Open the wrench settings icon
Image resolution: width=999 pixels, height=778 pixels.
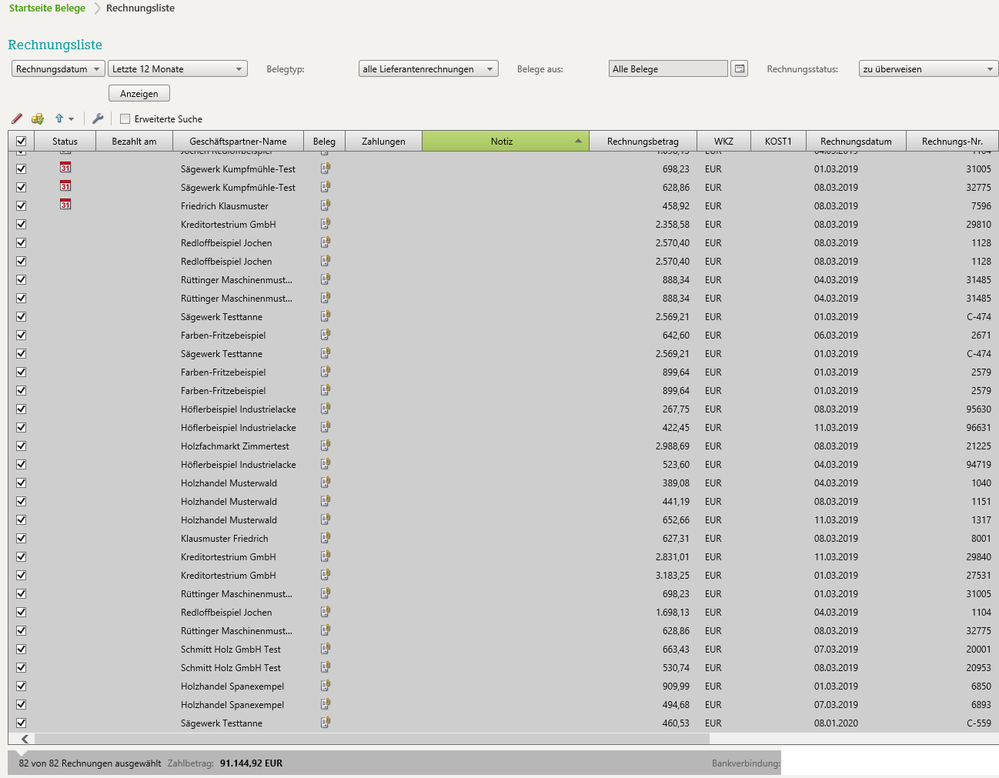pyautogui.click(x=98, y=119)
